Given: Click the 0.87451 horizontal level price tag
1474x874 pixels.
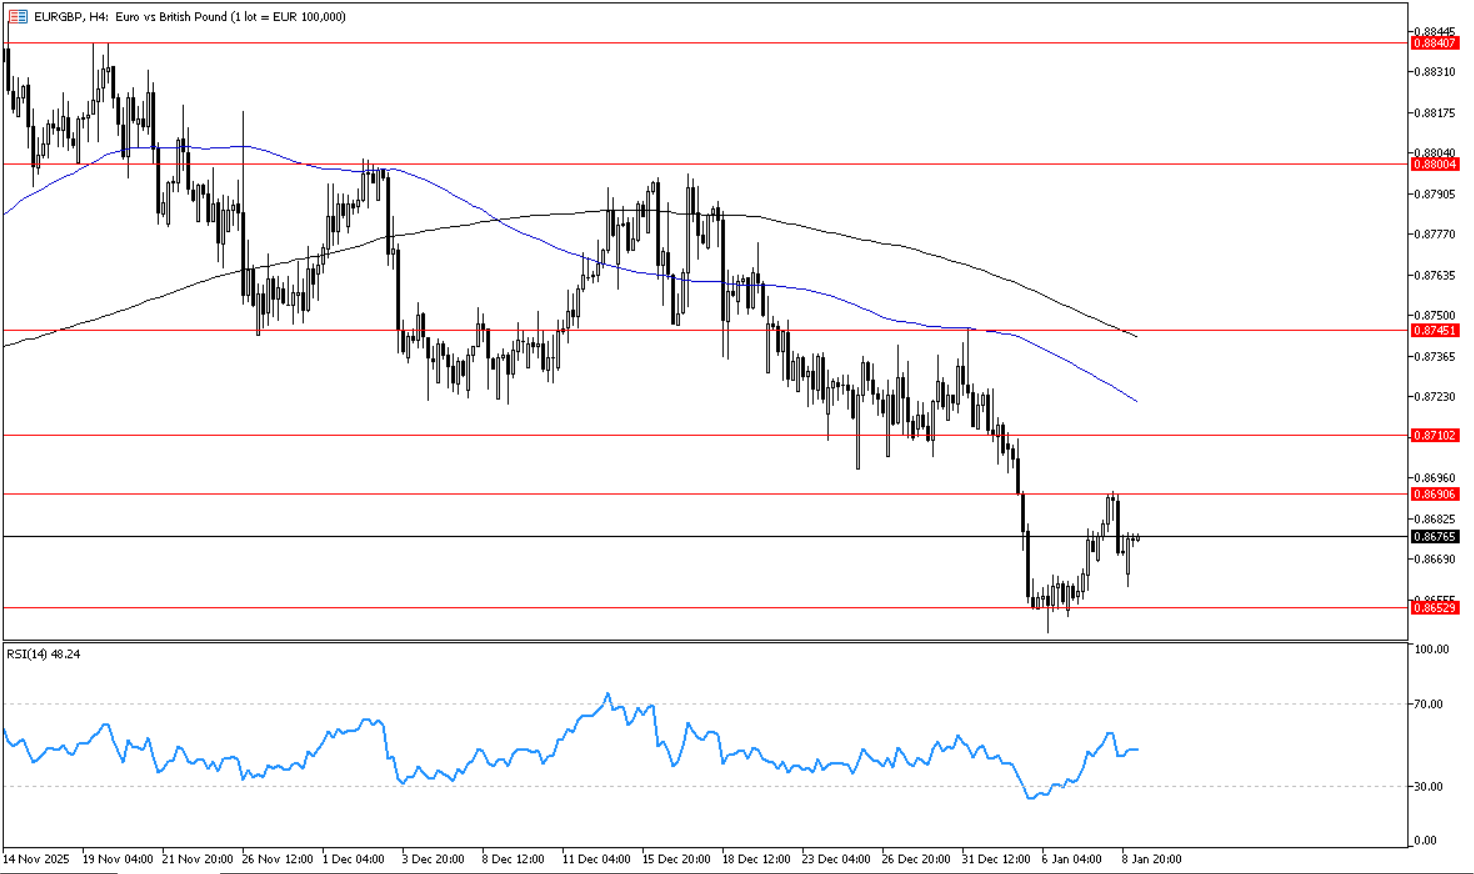Looking at the screenshot, I should pyautogui.click(x=1434, y=330).
